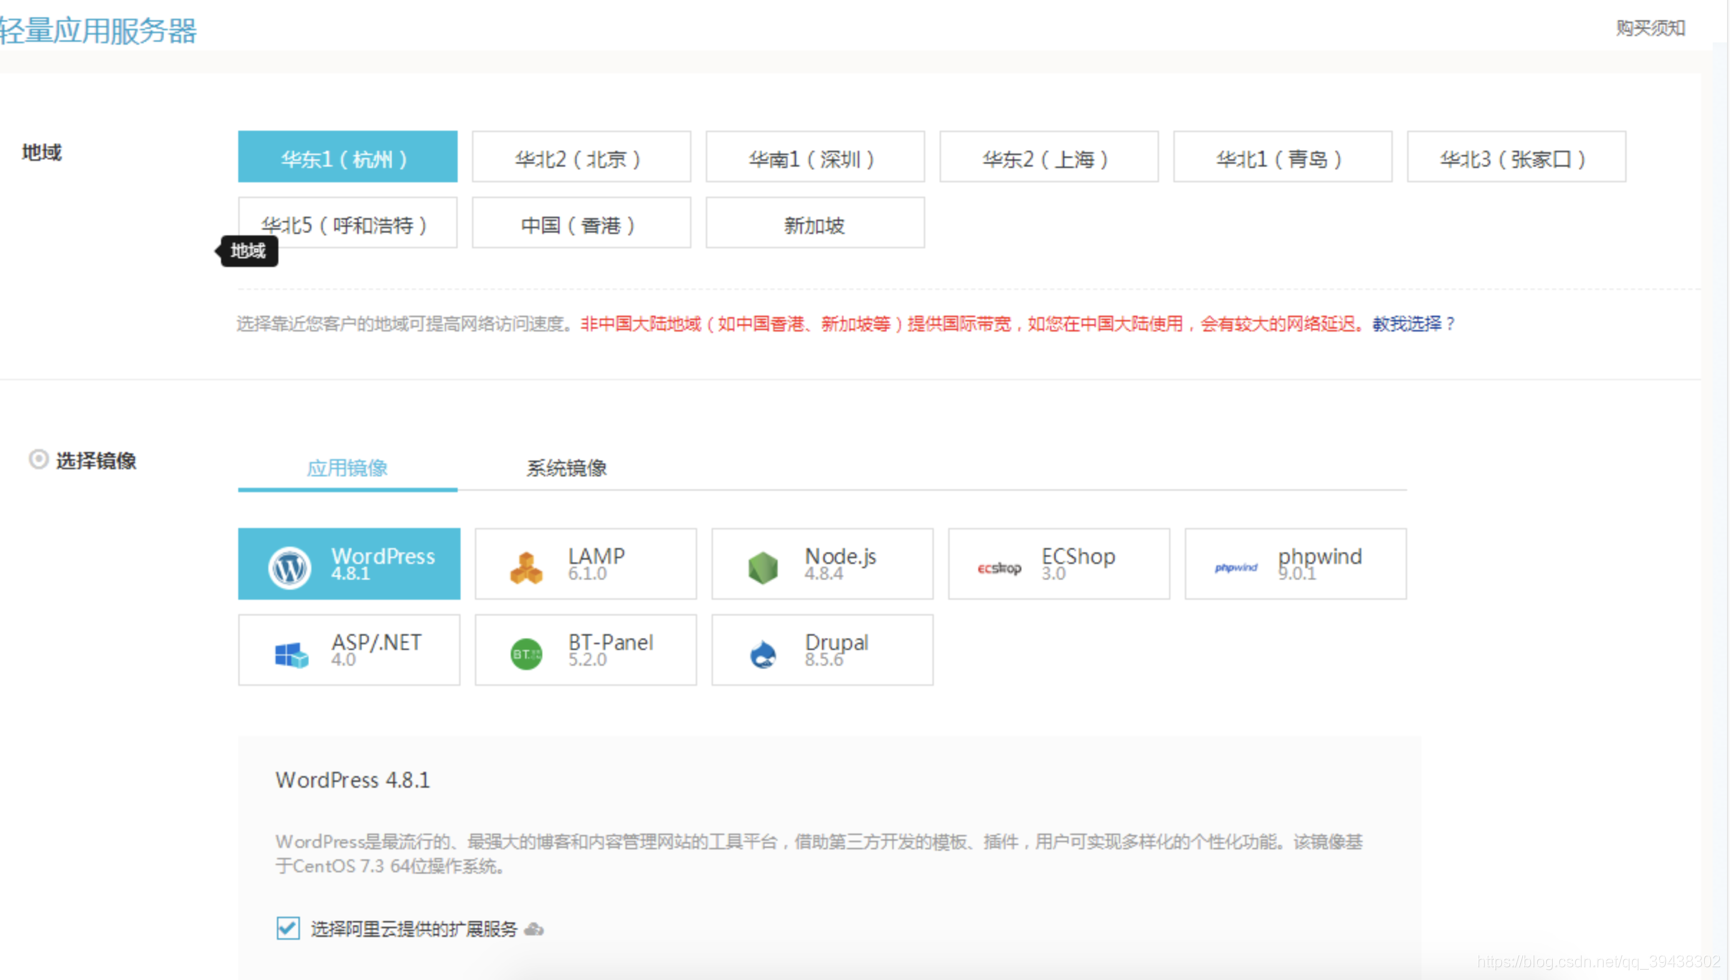The width and height of the screenshot is (1730, 980).
Task: Open the 应用镜像 tab
Action: tap(347, 467)
